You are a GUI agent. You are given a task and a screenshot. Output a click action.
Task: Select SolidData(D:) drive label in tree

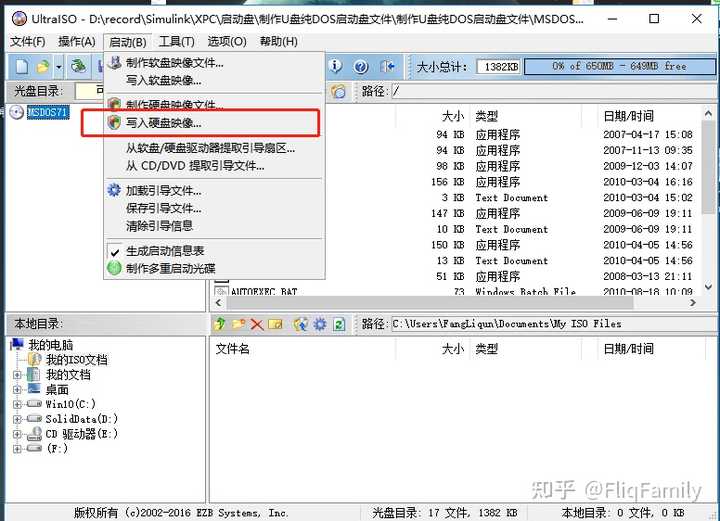click(x=82, y=419)
